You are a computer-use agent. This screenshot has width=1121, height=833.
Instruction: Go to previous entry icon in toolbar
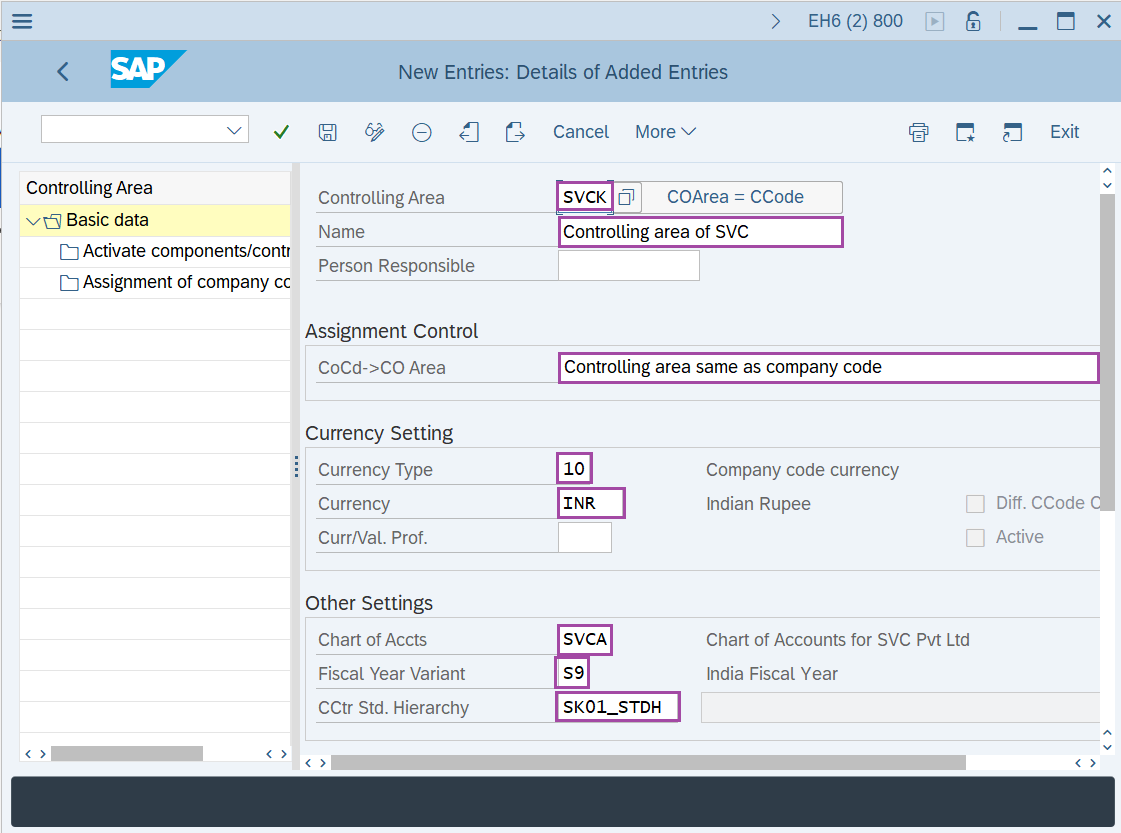pyautogui.click(x=468, y=132)
